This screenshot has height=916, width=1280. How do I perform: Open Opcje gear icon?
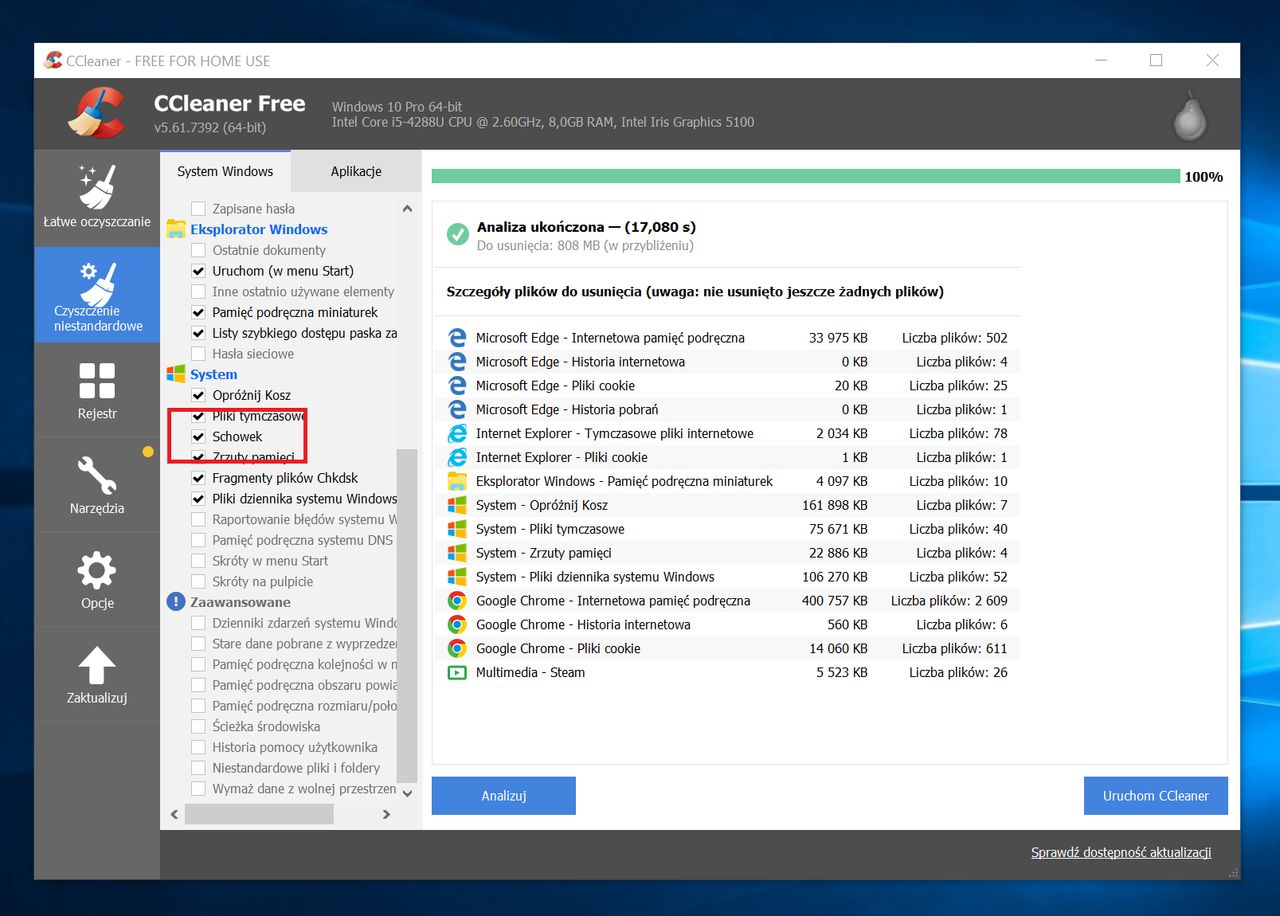(x=97, y=571)
